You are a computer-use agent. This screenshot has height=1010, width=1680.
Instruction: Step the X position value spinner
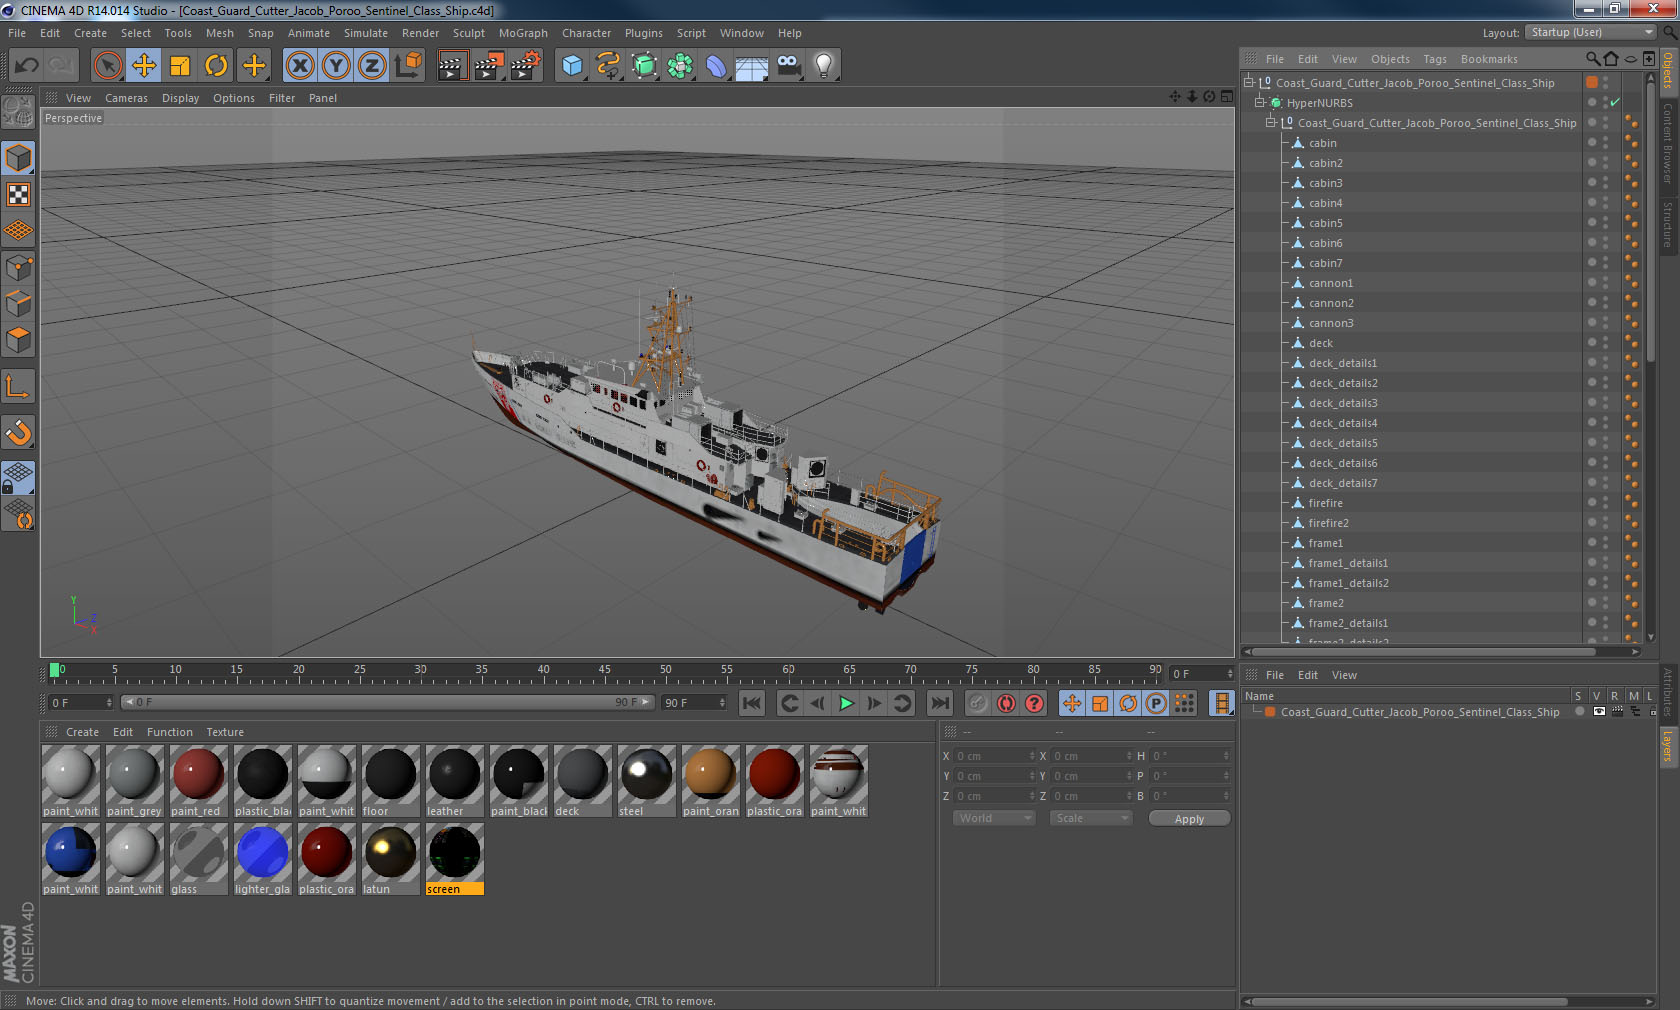pyautogui.click(x=1032, y=756)
